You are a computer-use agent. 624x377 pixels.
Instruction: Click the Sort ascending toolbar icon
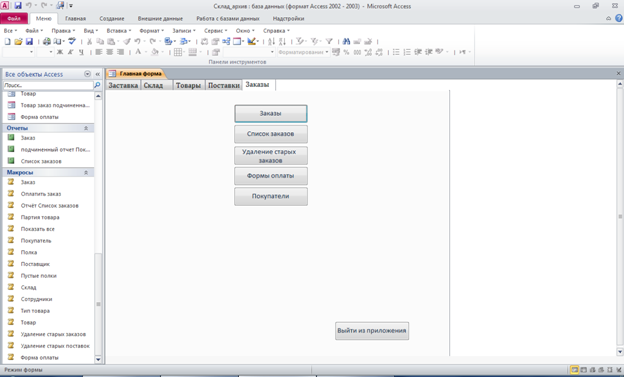[x=271, y=41]
